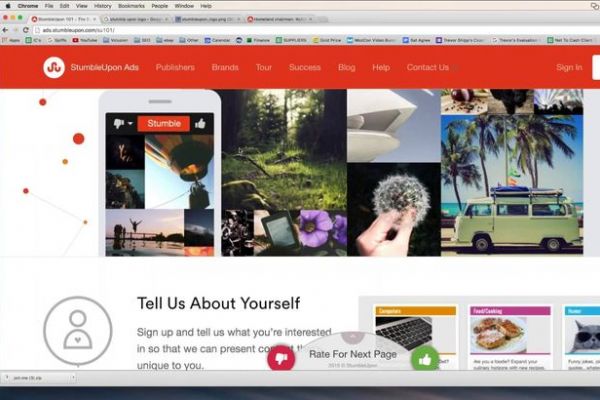Expand the Rate For Next Page arrow handle
The image size is (600, 400).
pos(352,337)
